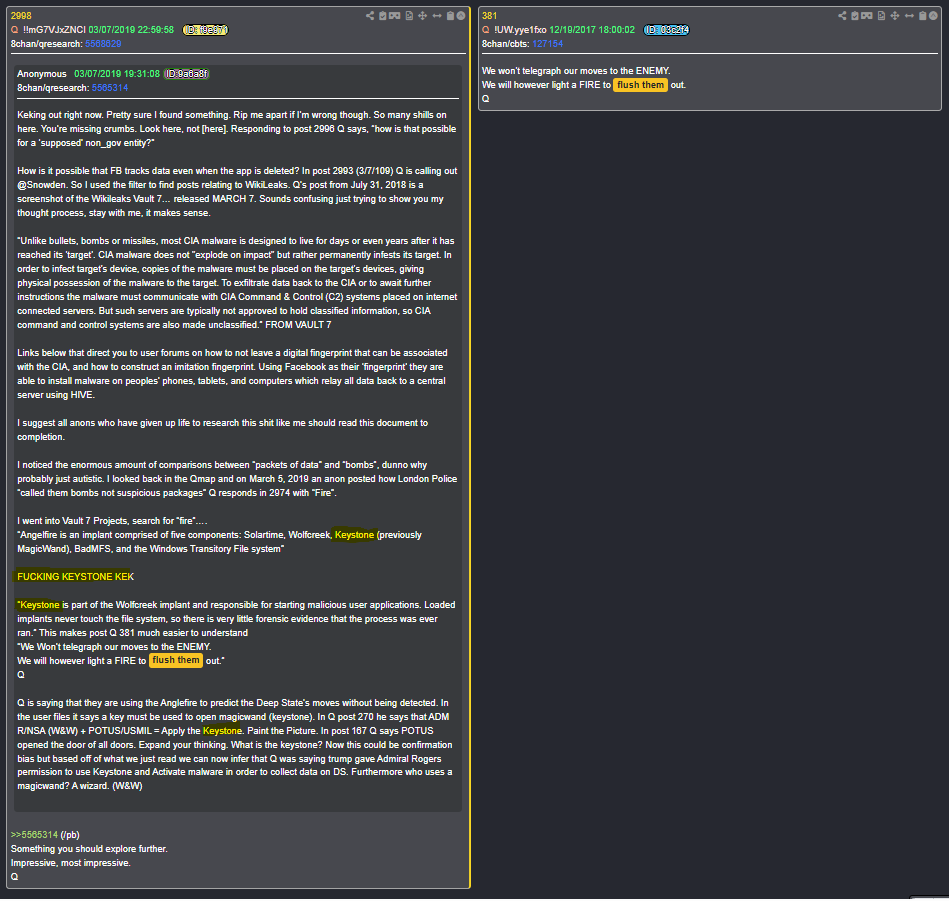Click the Q signature at bottom of post 2998

pos(15,877)
